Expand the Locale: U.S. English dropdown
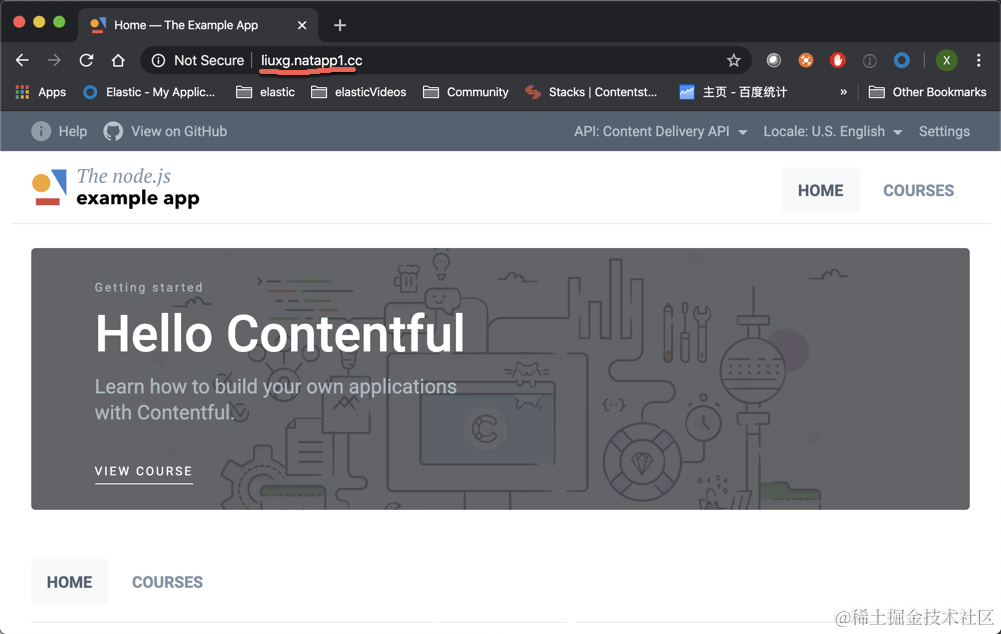Viewport: 1001px width, 634px height. pyautogui.click(x=833, y=132)
